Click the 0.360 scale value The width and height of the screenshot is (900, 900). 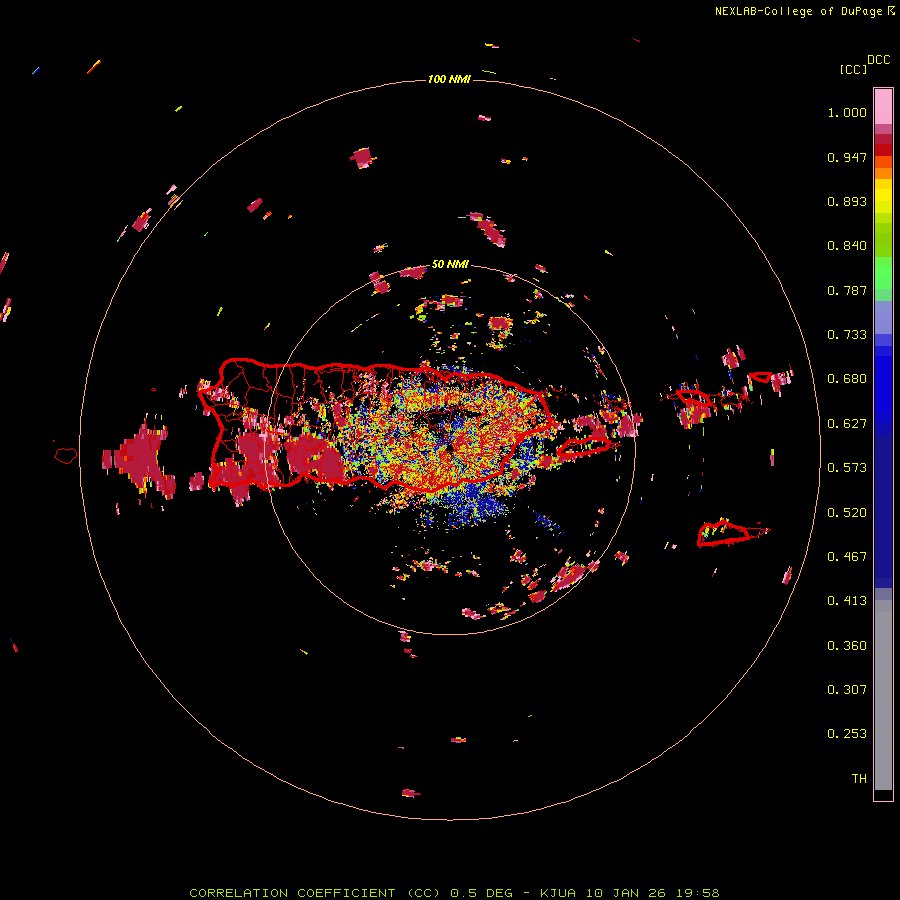coord(847,646)
